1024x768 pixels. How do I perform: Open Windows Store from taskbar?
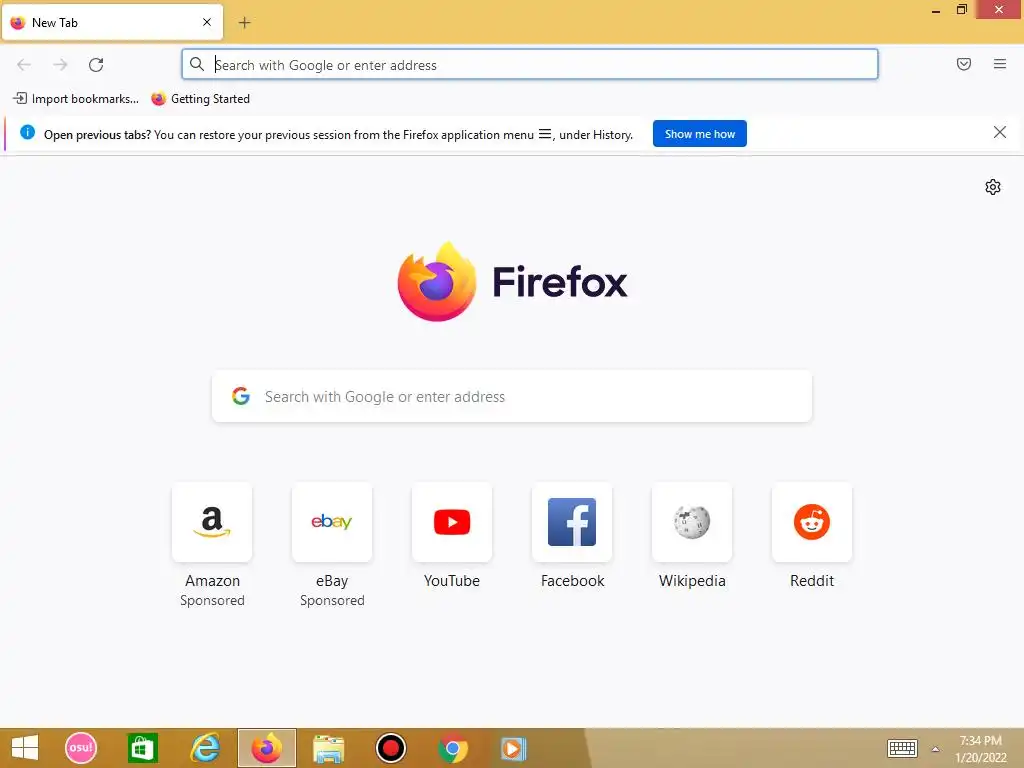pyautogui.click(x=142, y=748)
